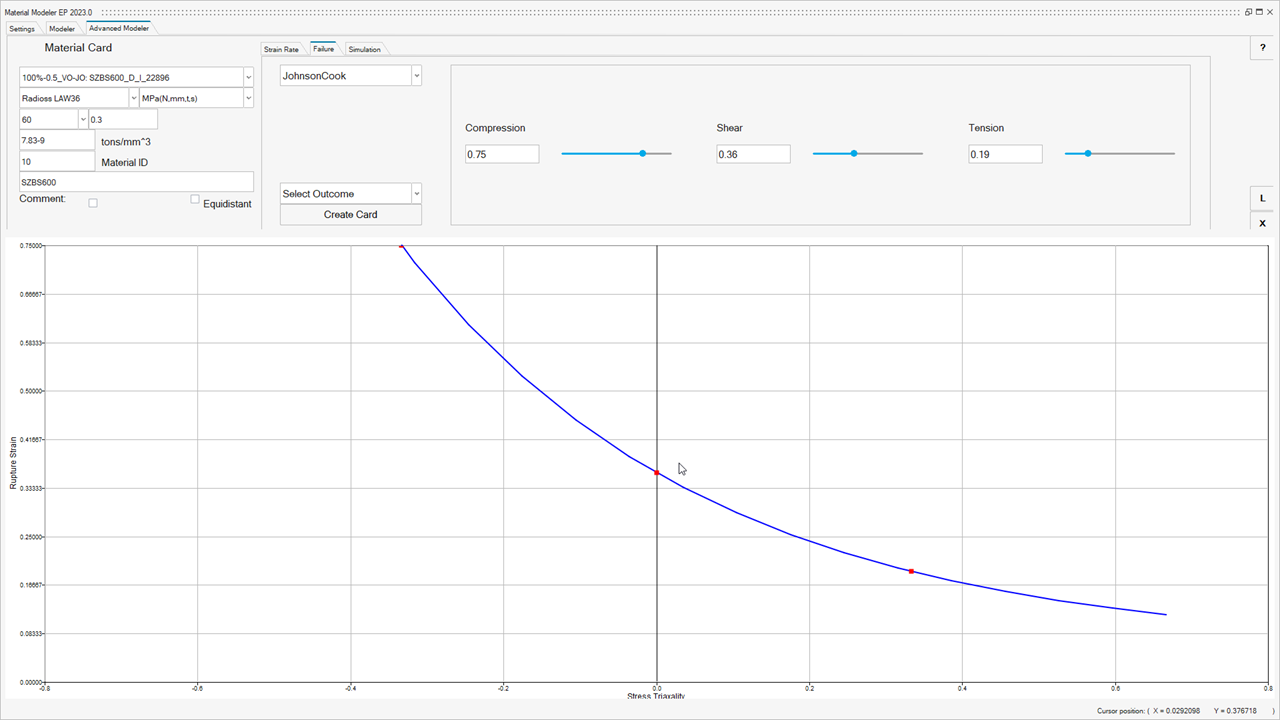Viewport: 1280px width, 720px height.
Task: Open the Simulation tab
Action: 364,49
